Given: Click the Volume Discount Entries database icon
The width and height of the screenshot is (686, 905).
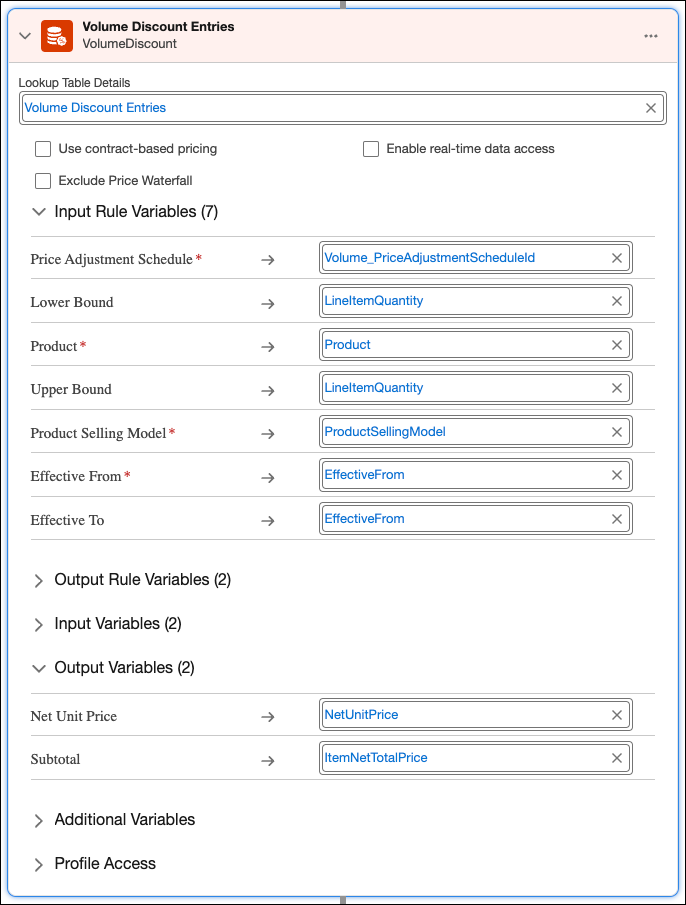Looking at the screenshot, I should pyautogui.click(x=57, y=36).
